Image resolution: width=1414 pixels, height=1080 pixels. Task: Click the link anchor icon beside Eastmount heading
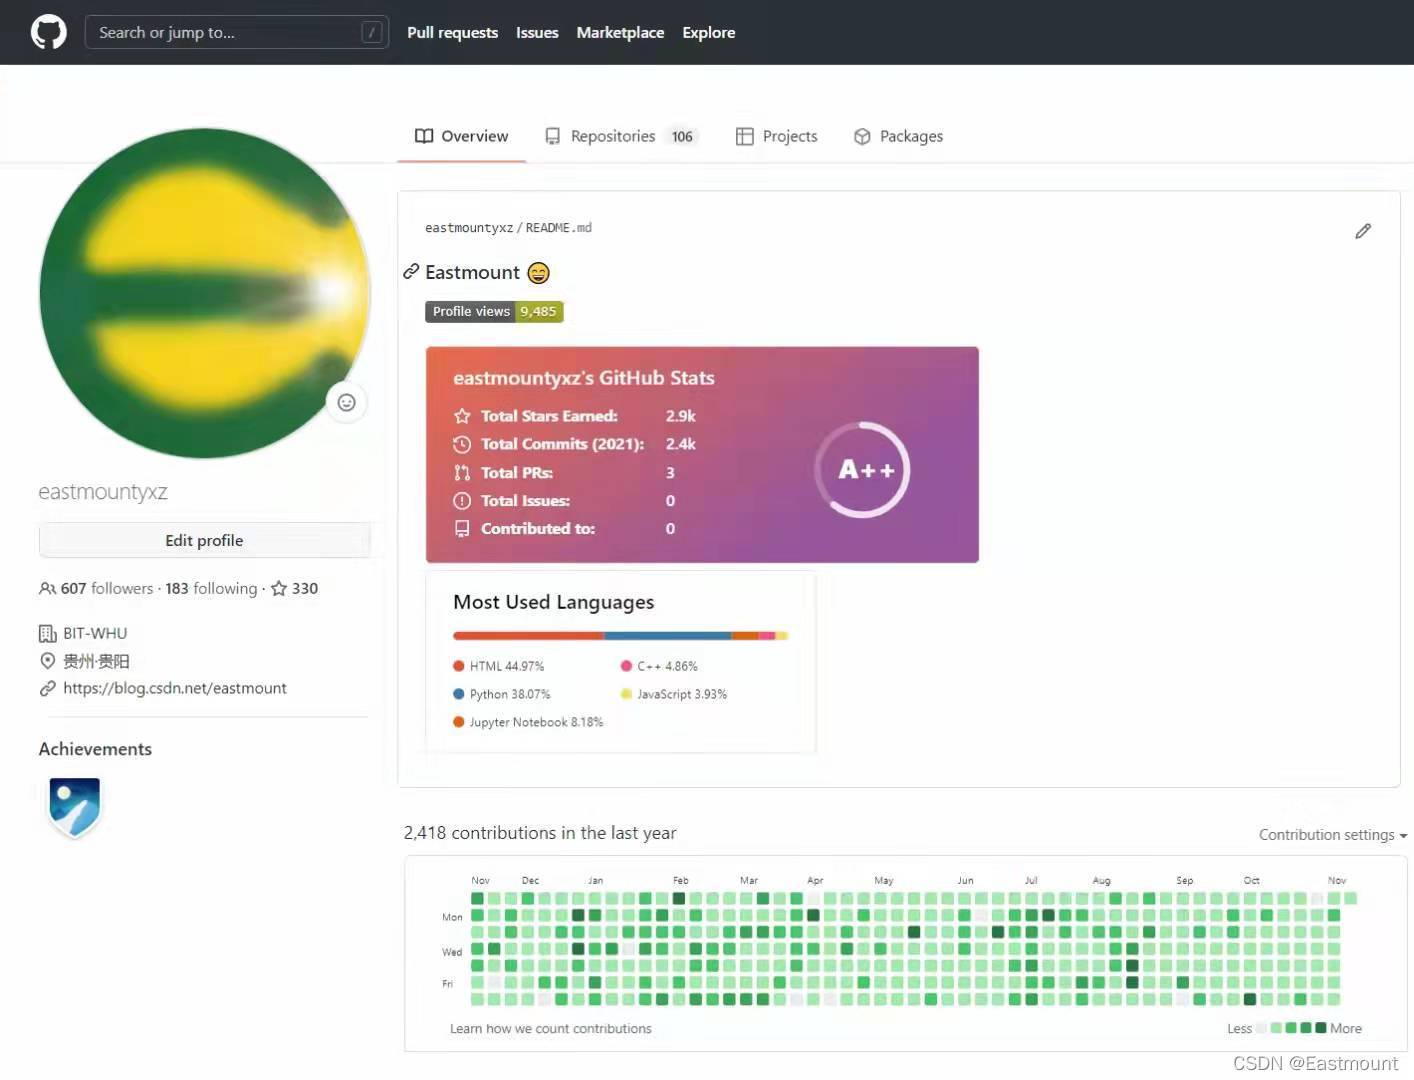411,271
